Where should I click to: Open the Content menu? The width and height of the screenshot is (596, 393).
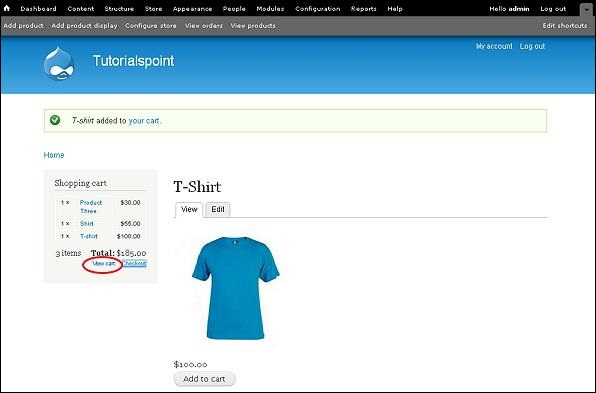click(x=81, y=8)
